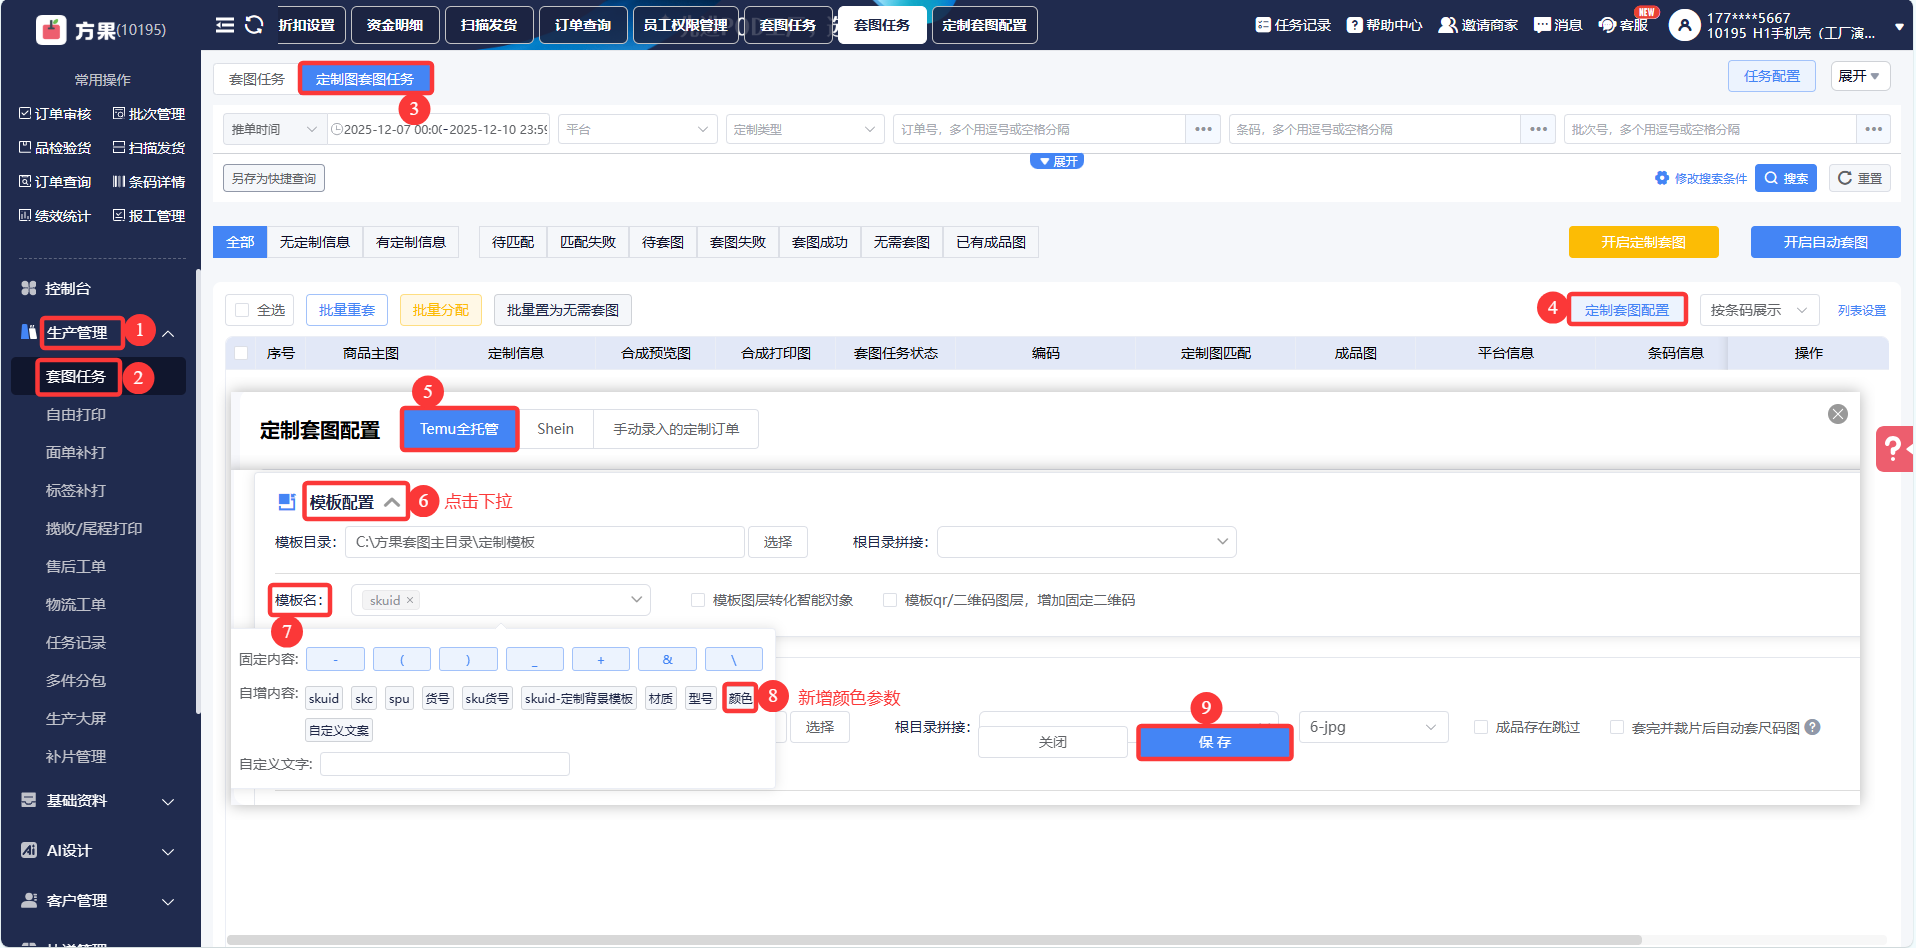Switch to the Shein tab

click(x=555, y=429)
